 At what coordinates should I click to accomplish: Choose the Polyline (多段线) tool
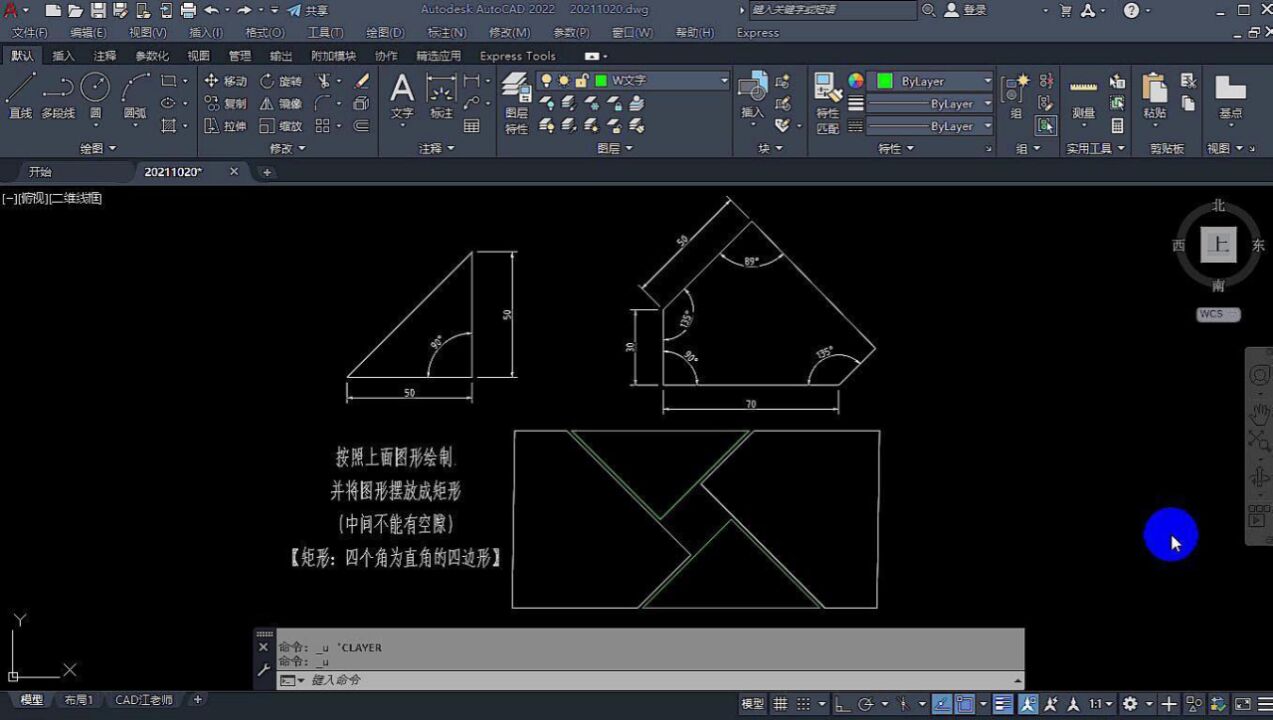pyautogui.click(x=58, y=96)
